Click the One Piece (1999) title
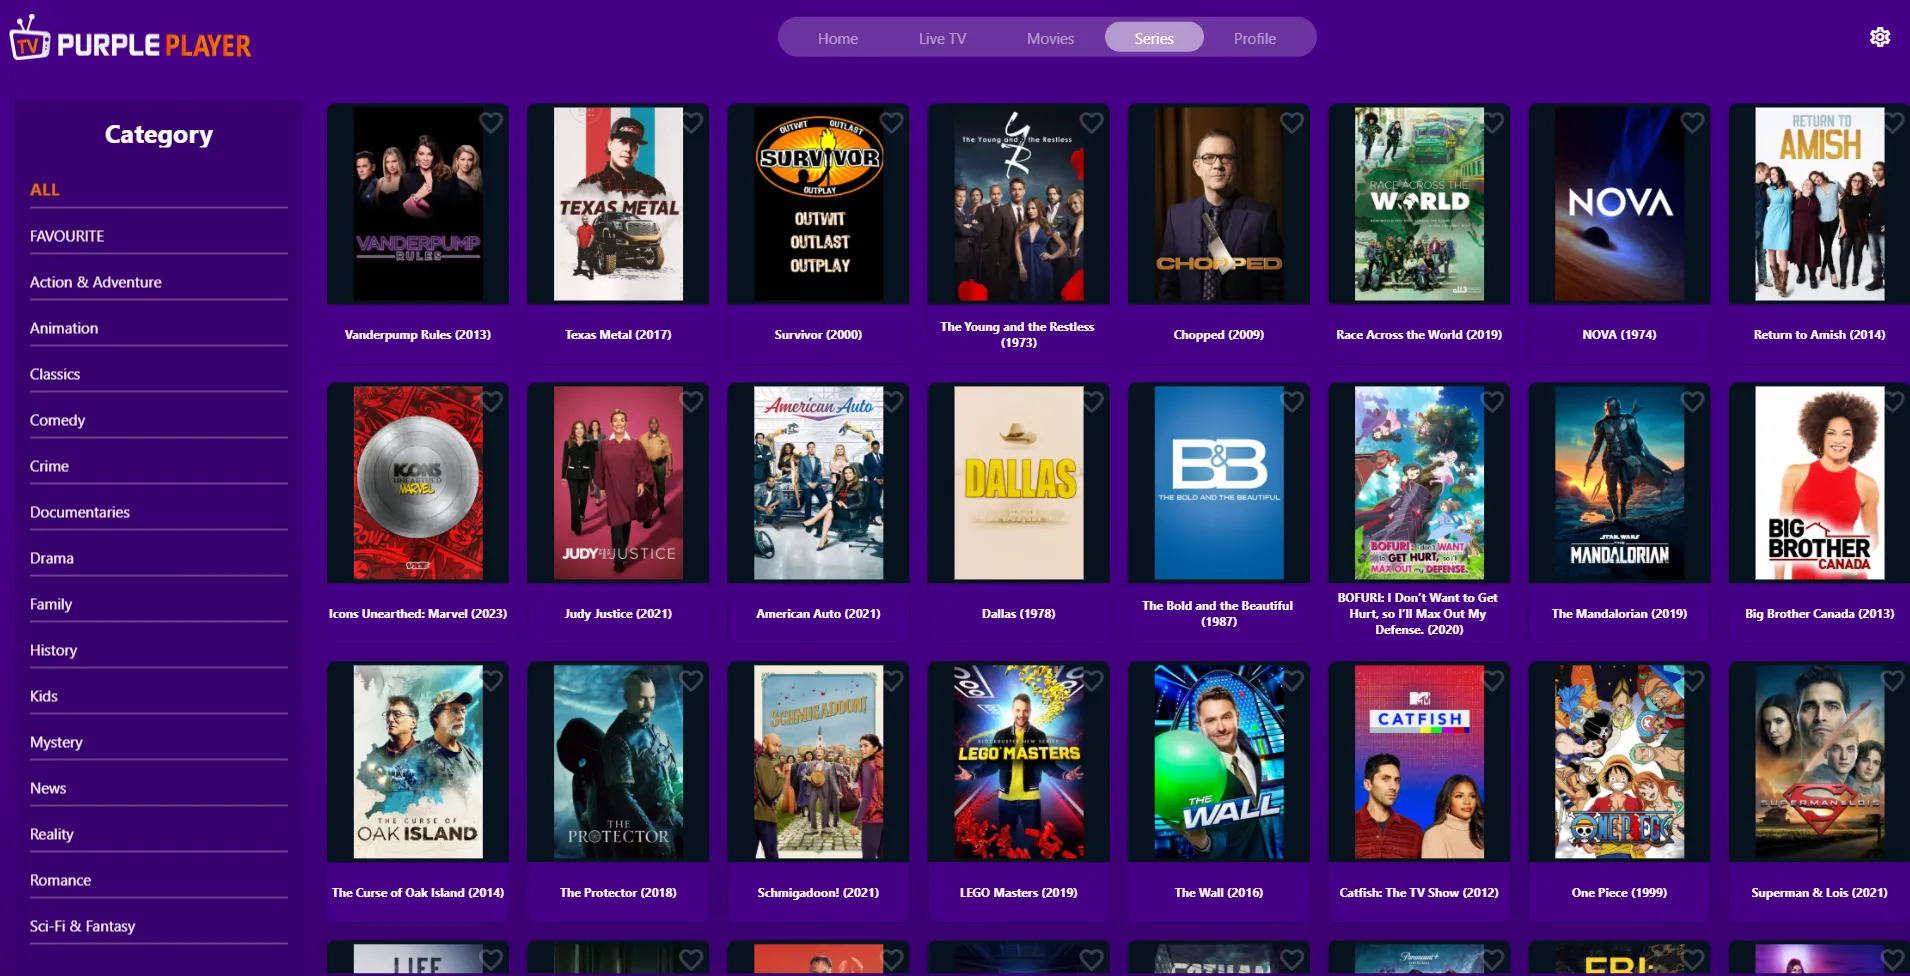The image size is (1910, 976). [x=1619, y=893]
